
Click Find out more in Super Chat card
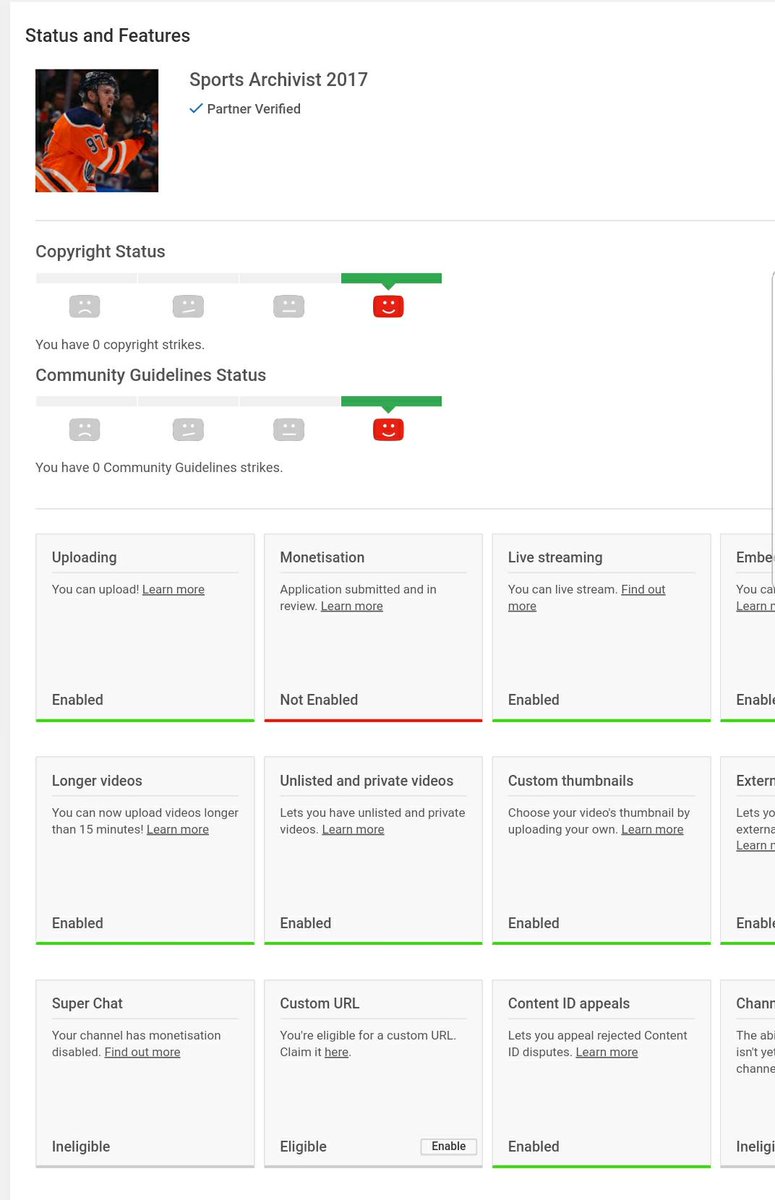(142, 1052)
